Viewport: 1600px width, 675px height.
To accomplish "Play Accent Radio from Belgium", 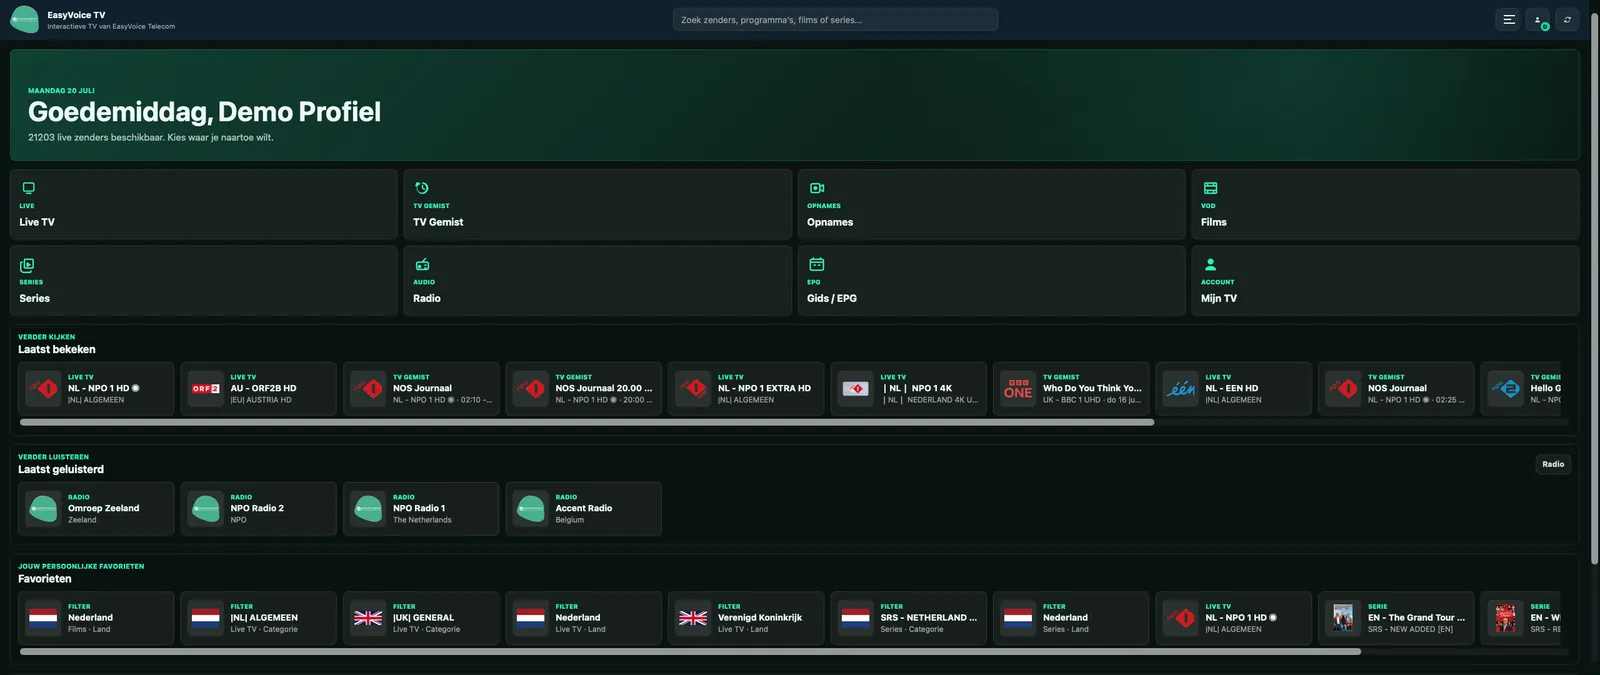I will (x=583, y=509).
